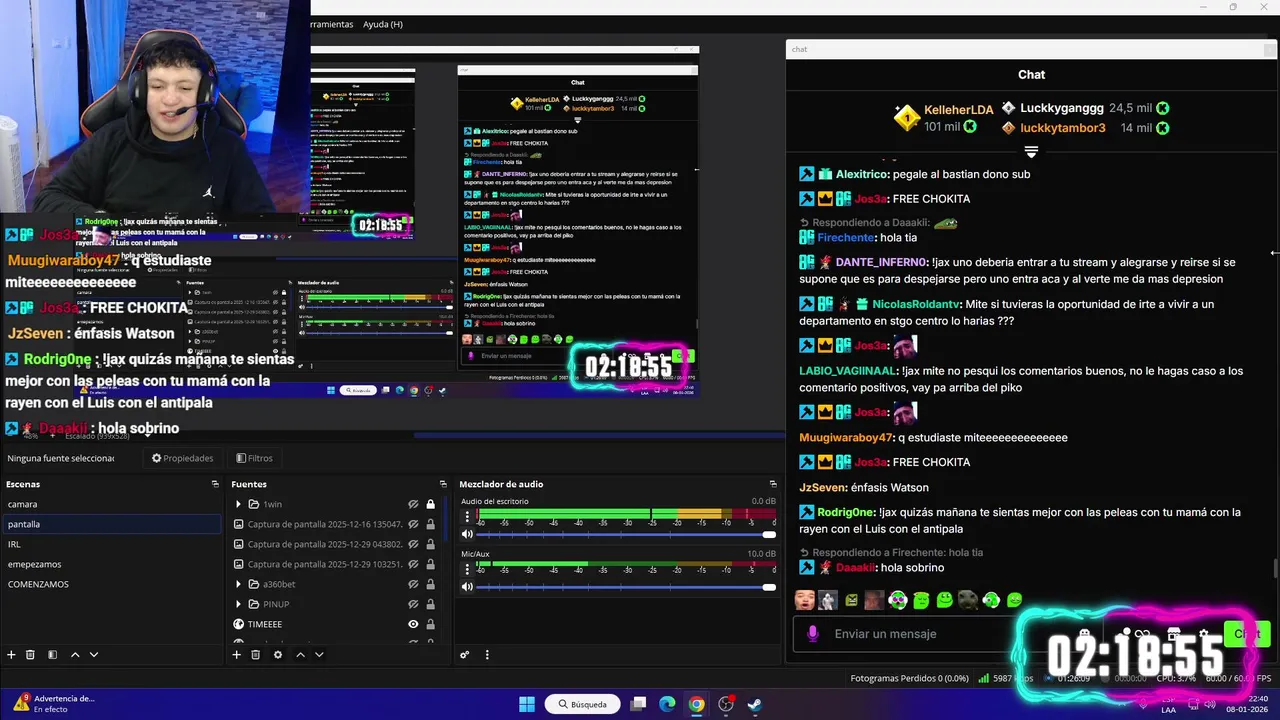Switch to the IRL scene
Viewport: 1280px width, 720px height.
(110, 544)
